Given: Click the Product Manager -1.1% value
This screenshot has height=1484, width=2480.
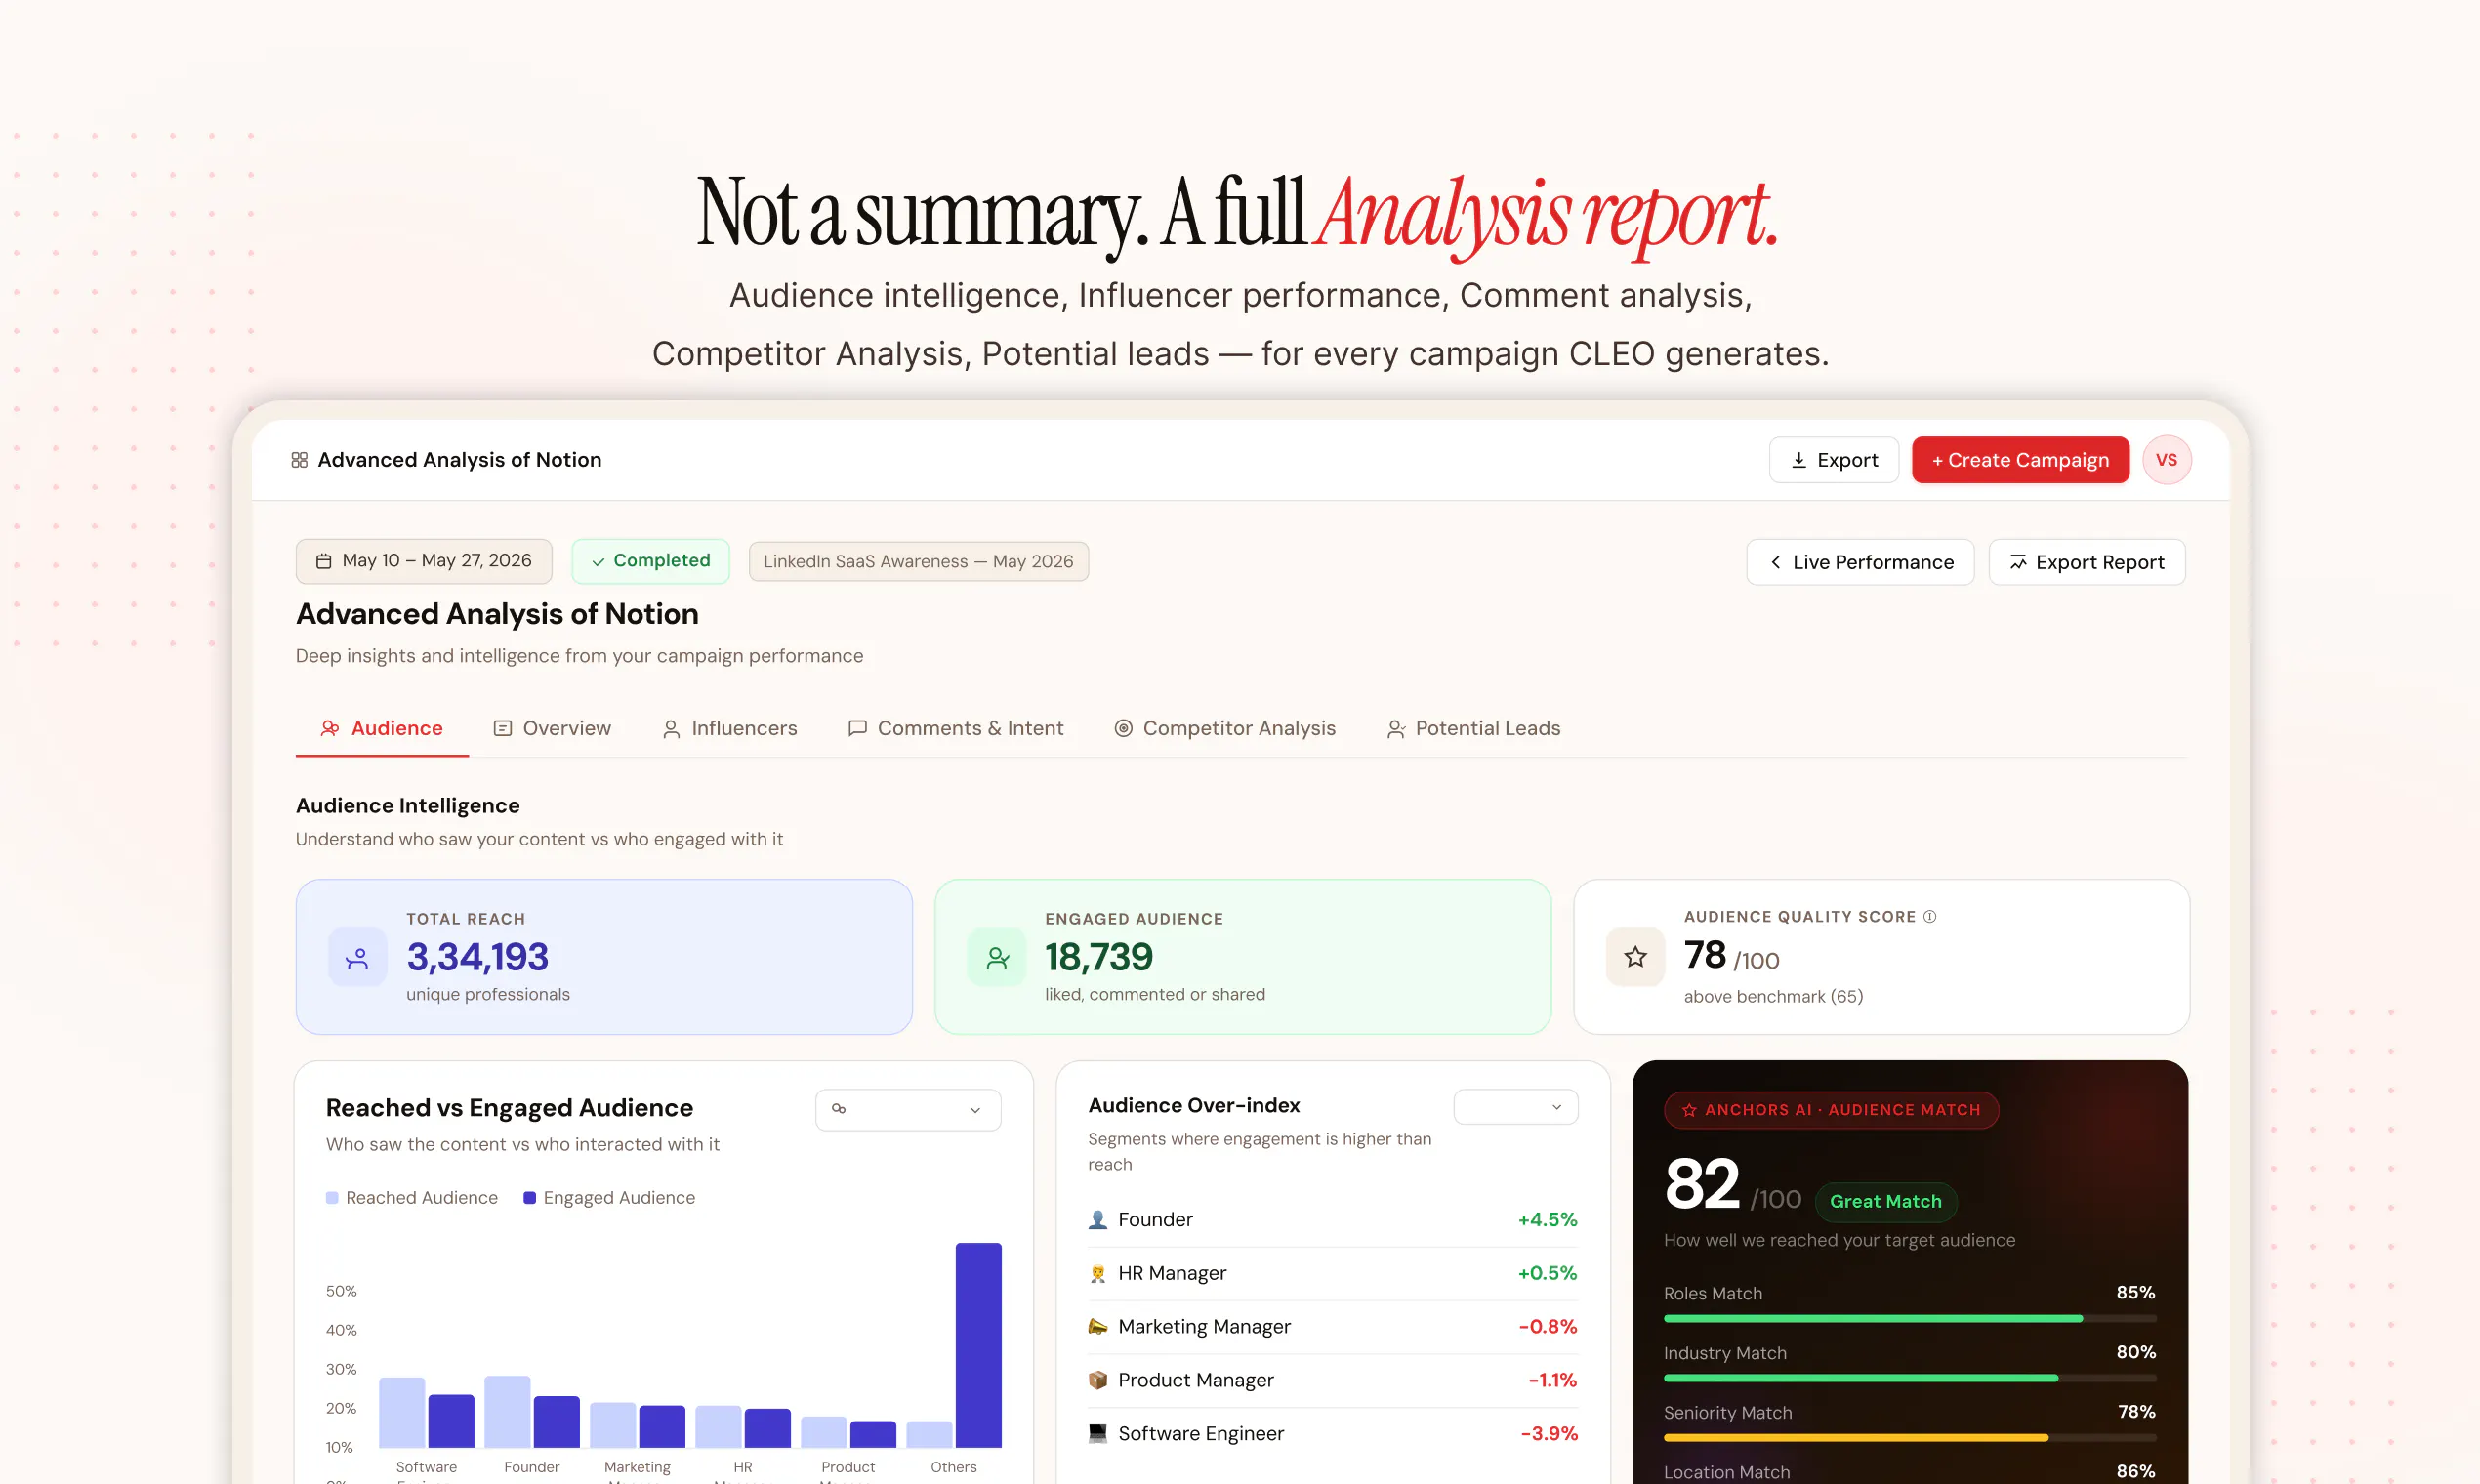Looking at the screenshot, I should [x=1553, y=1380].
